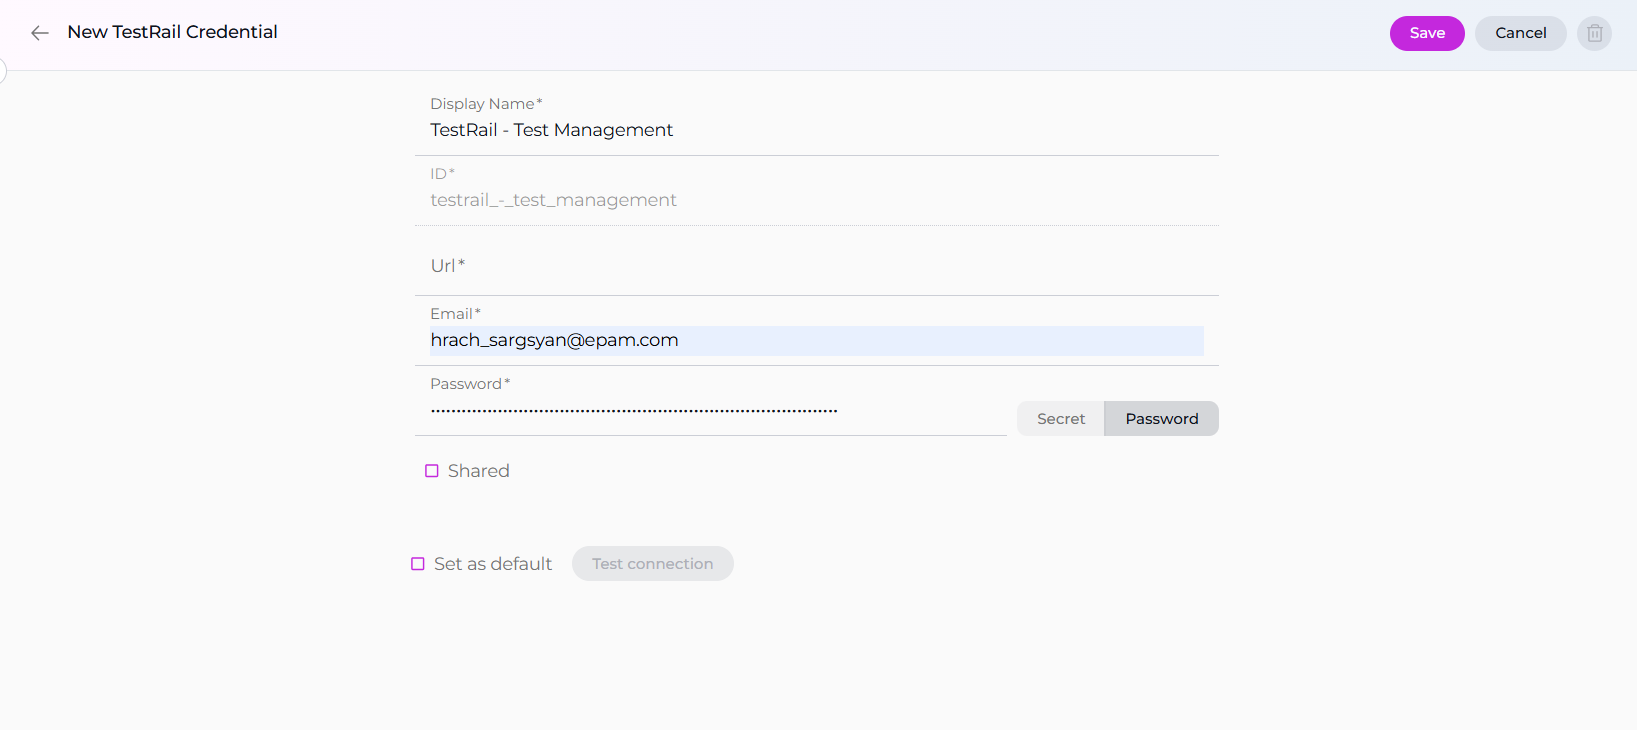Click the New TestRail Credential page title

[172, 32]
